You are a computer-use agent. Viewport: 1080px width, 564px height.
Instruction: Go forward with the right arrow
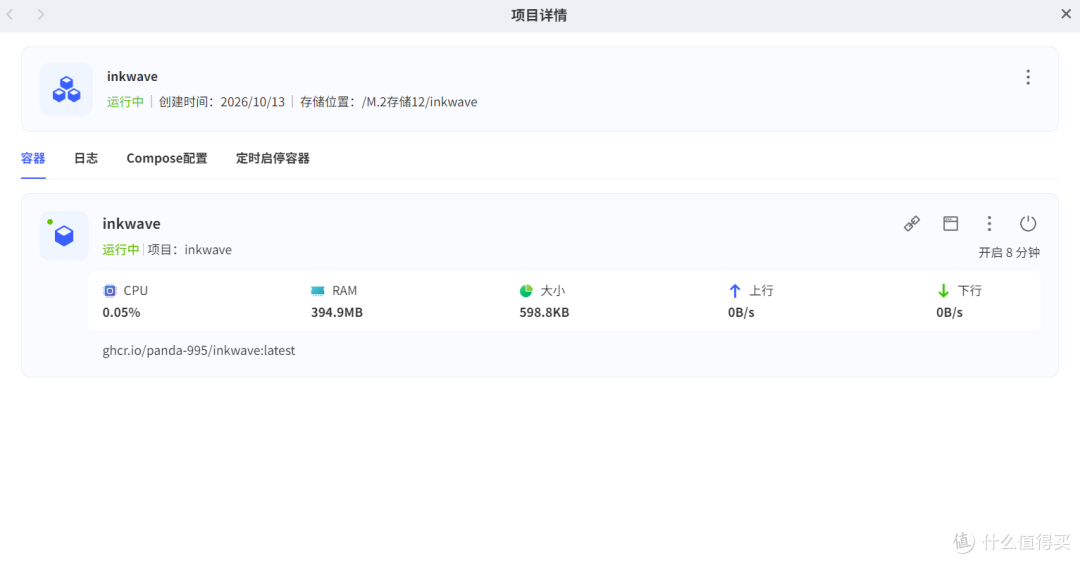coord(41,14)
